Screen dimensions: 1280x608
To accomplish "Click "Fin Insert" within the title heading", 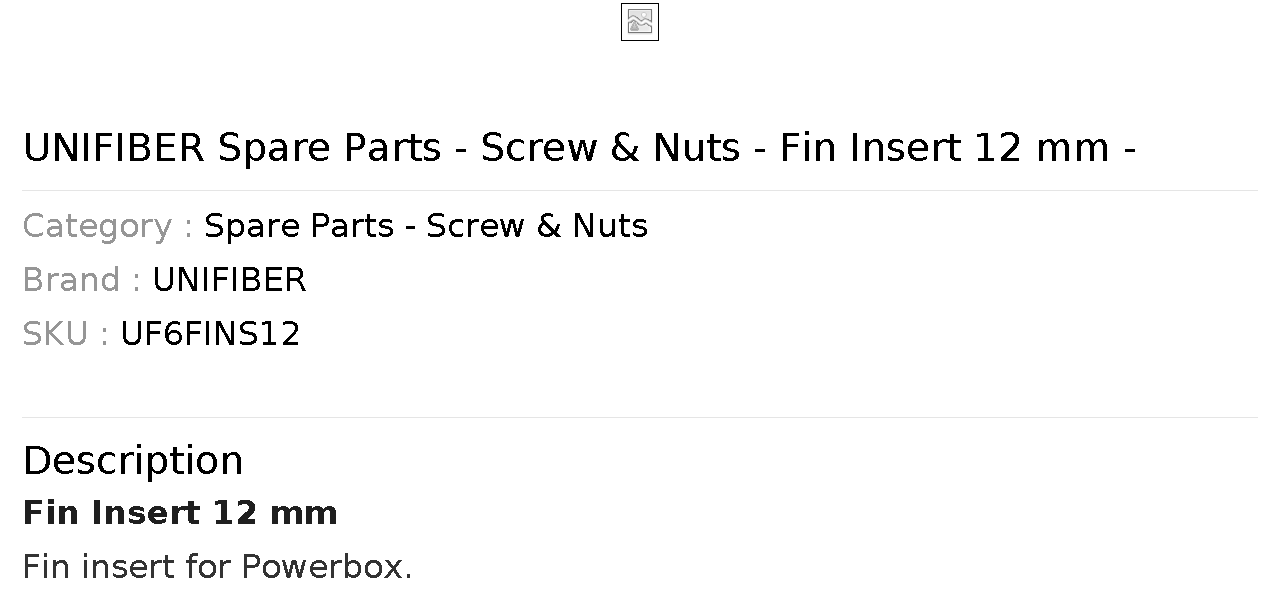I will [870, 148].
